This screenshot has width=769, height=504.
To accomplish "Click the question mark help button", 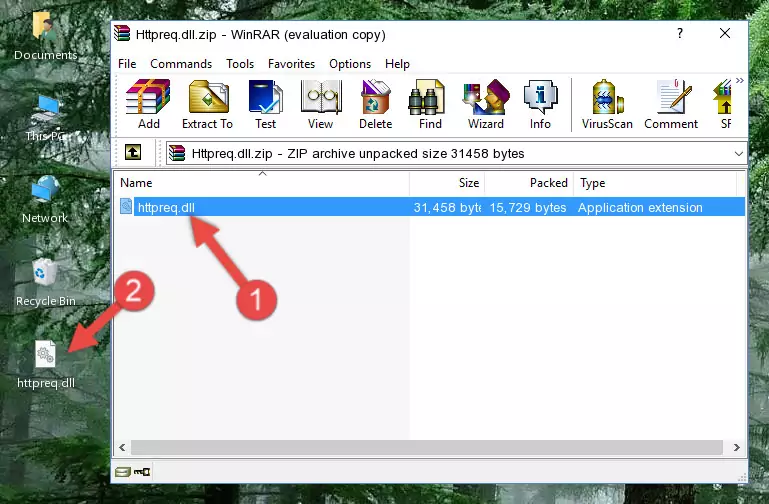I will [680, 33].
